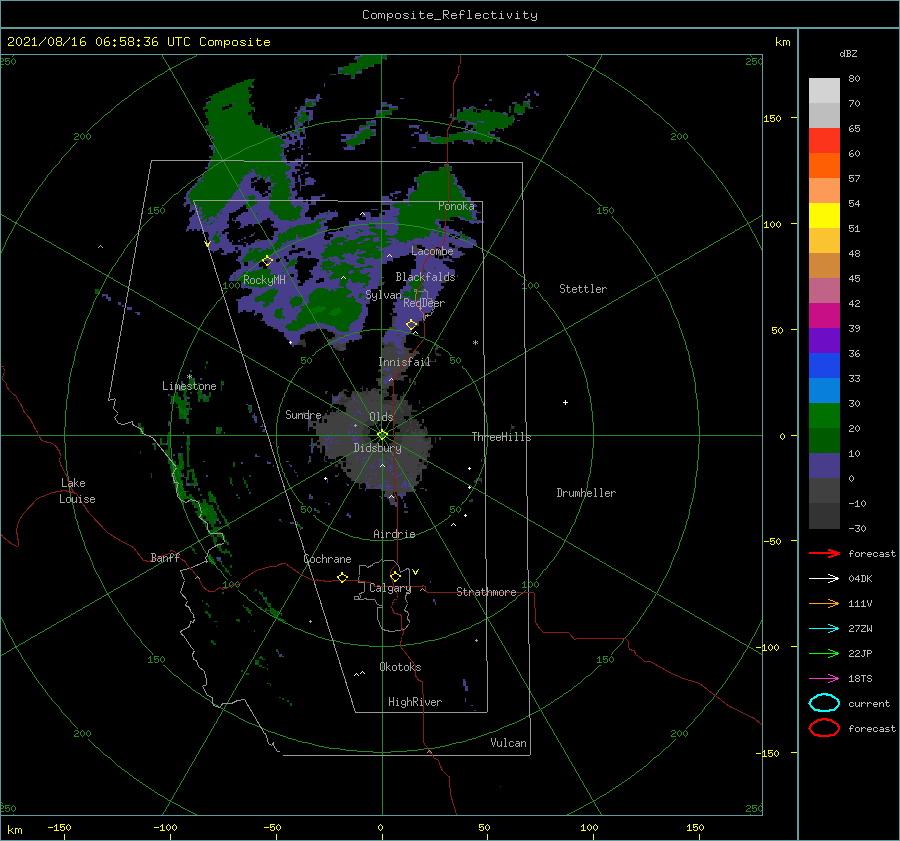Click the Drumheller city label
Image resolution: width=900 pixels, height=841 pixels.
coord(586,493)
